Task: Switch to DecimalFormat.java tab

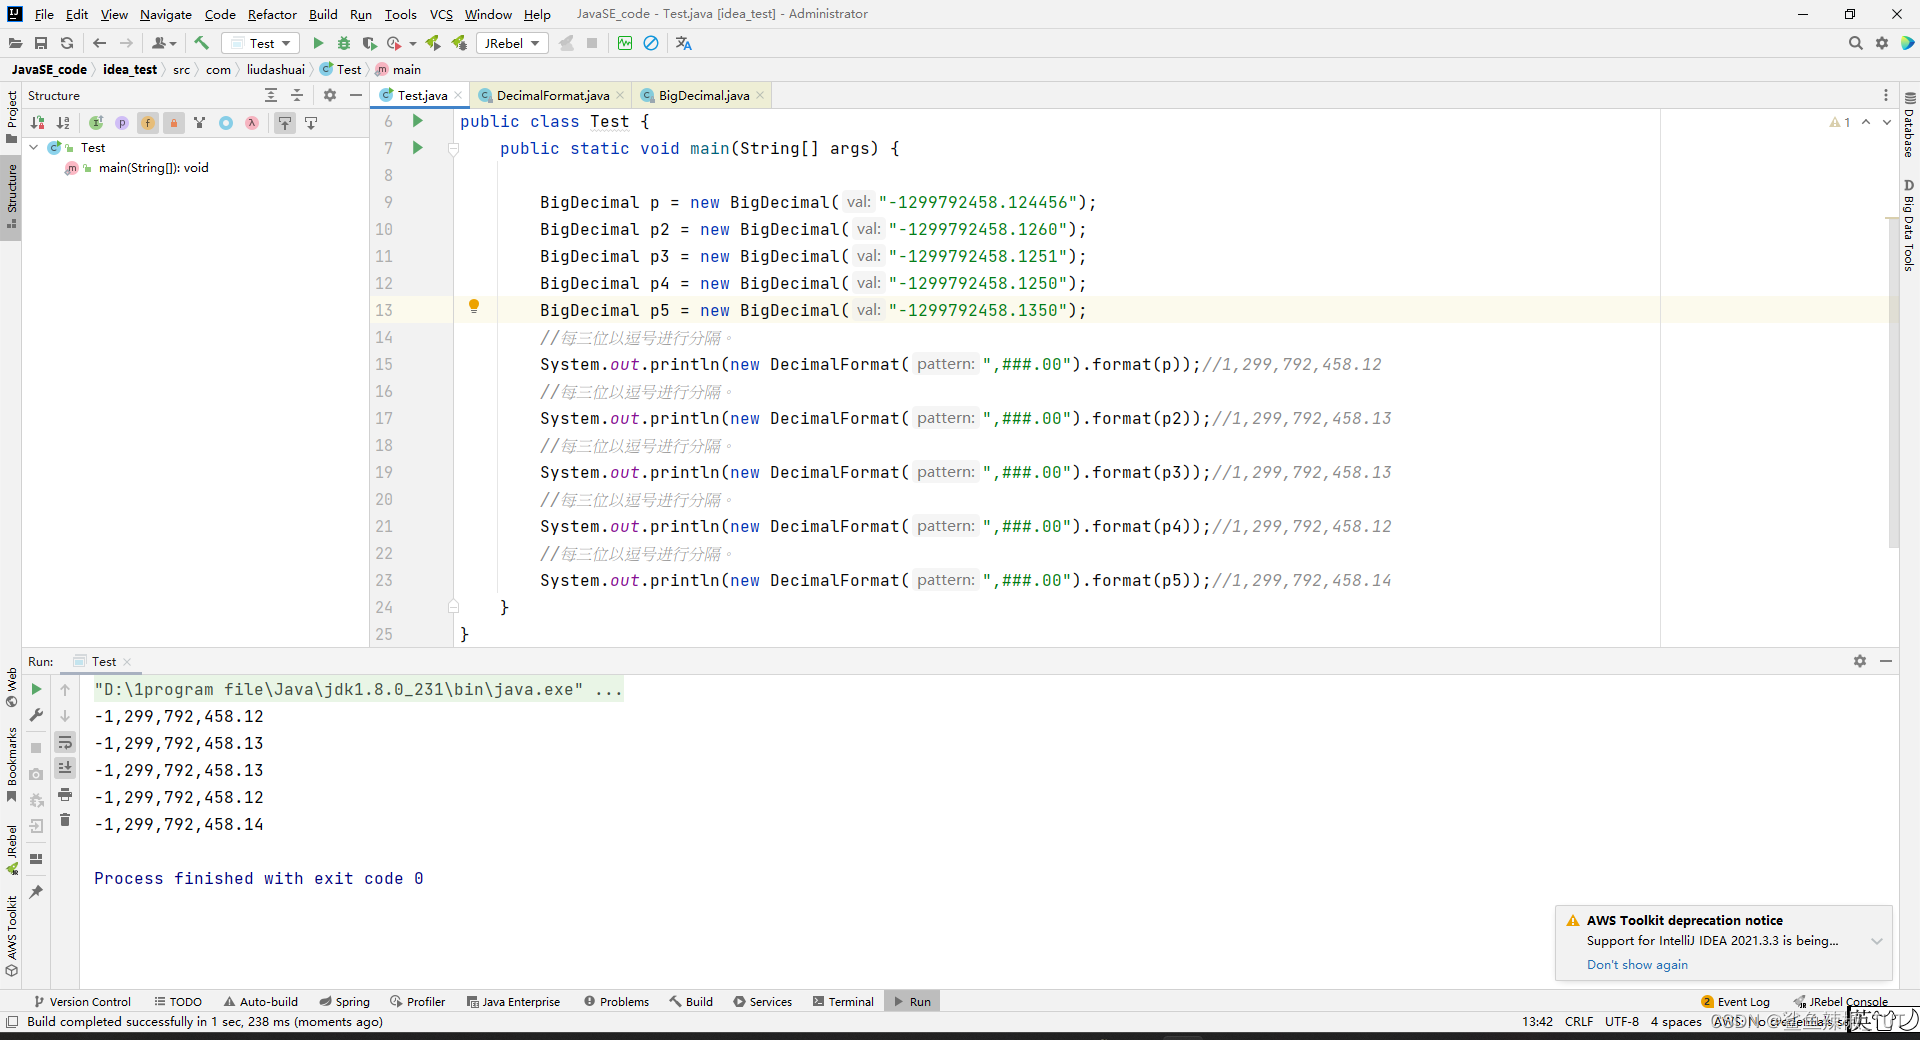Action: tap(552, 95)
